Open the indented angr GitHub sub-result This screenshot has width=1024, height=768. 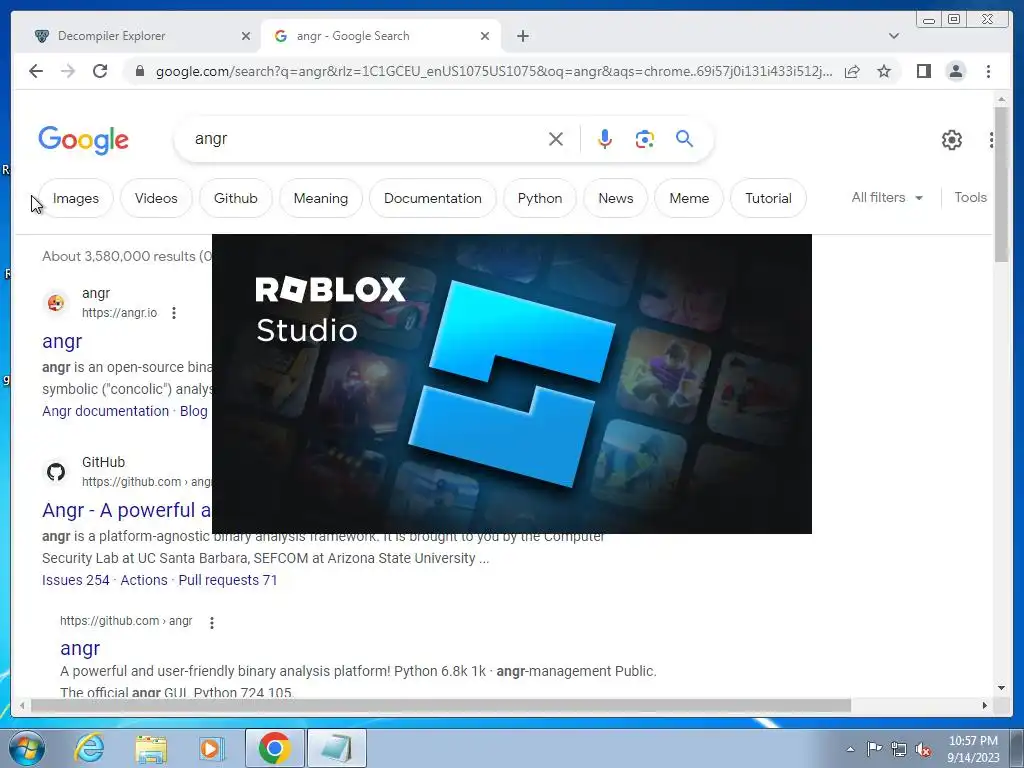[x=80, y=648]
